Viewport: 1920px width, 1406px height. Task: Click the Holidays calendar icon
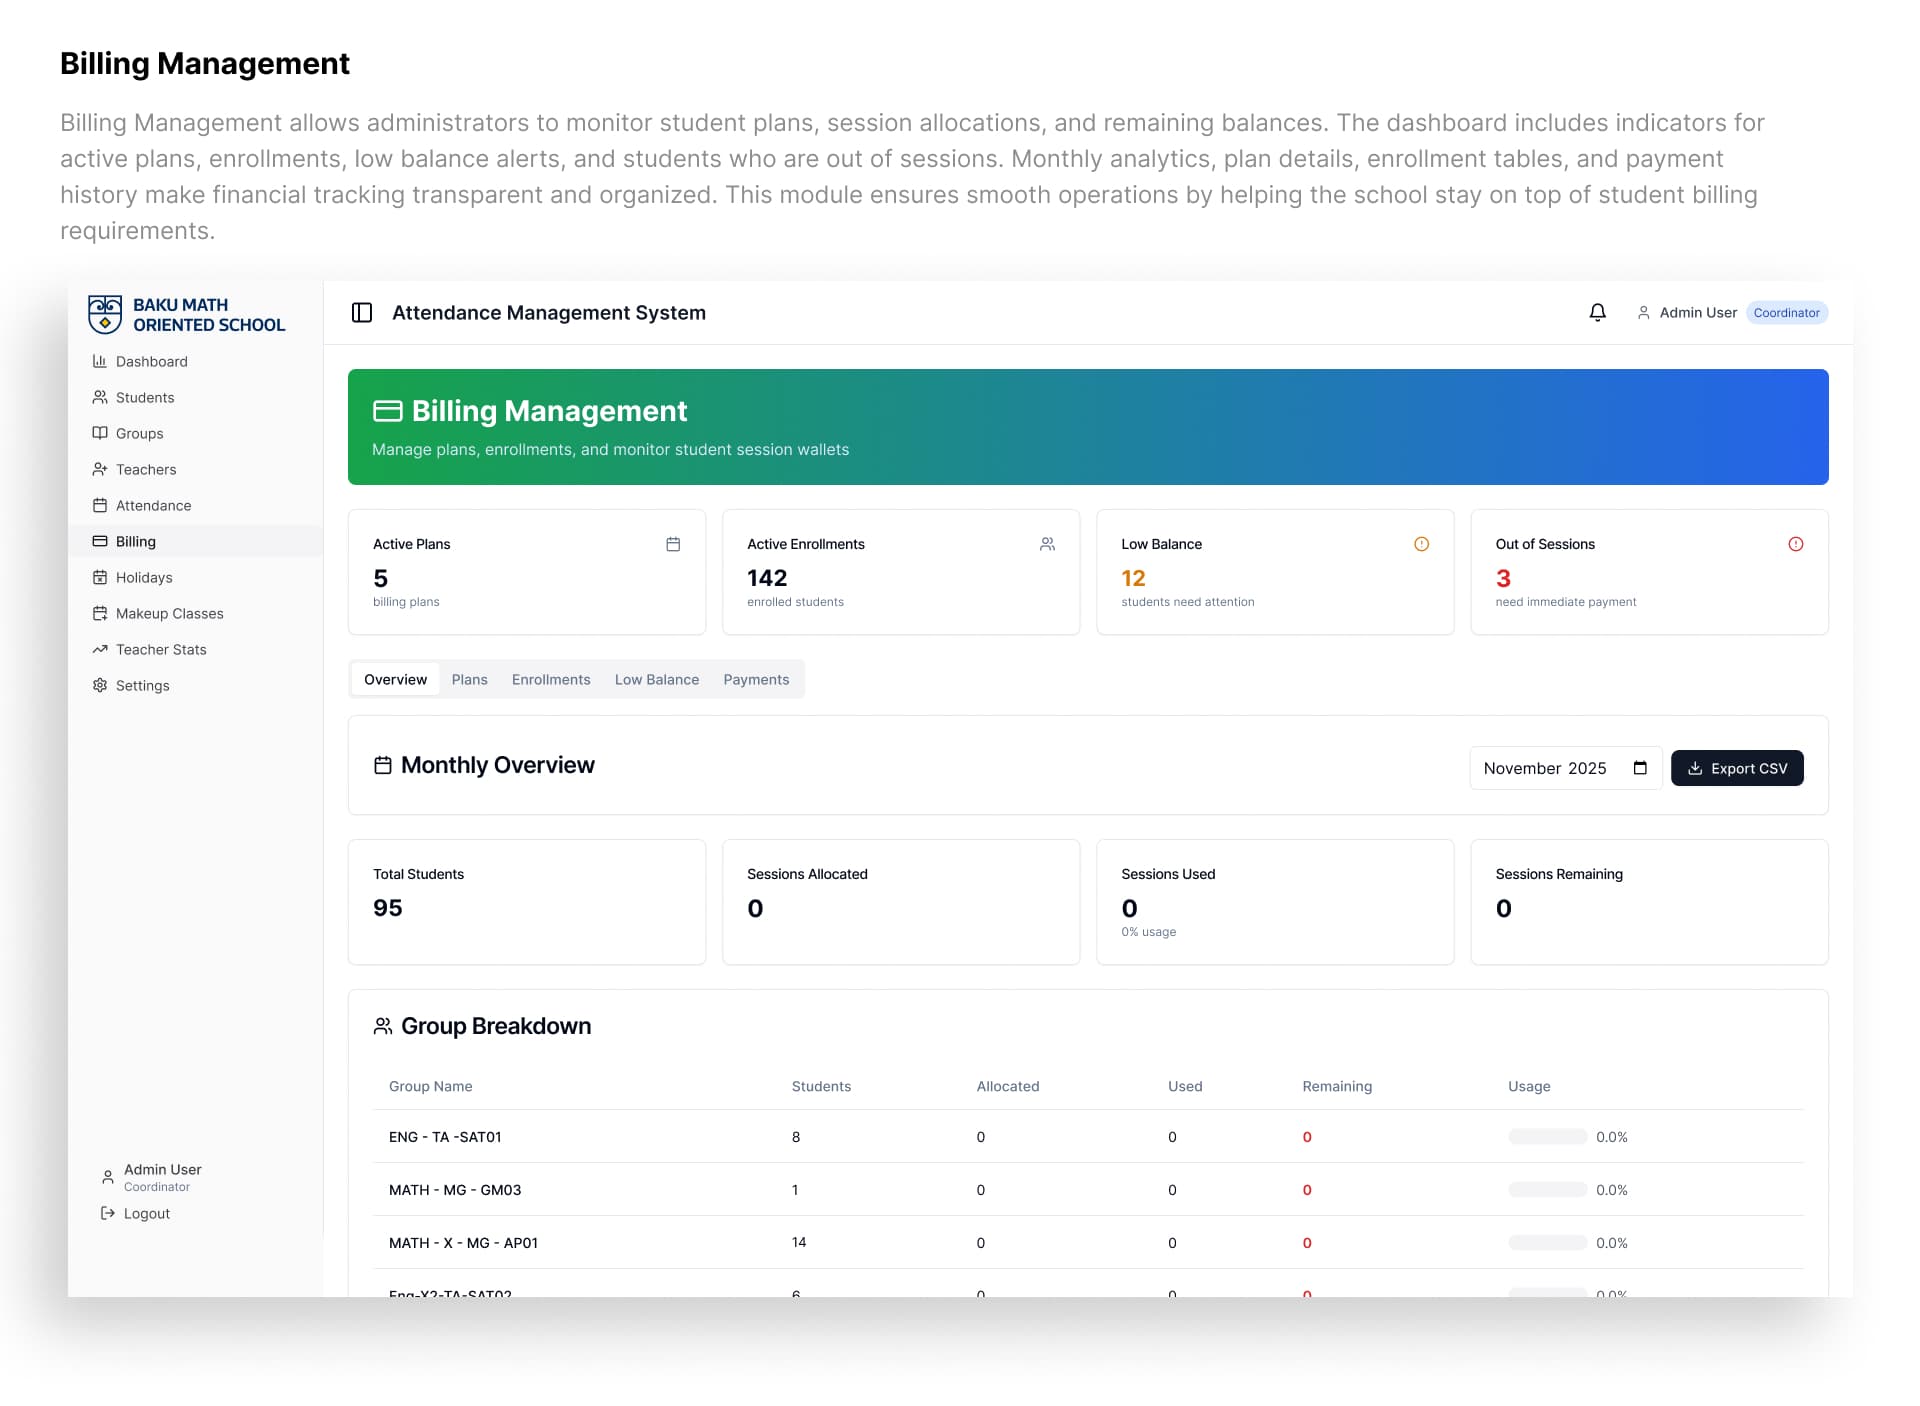coord(100,577)
